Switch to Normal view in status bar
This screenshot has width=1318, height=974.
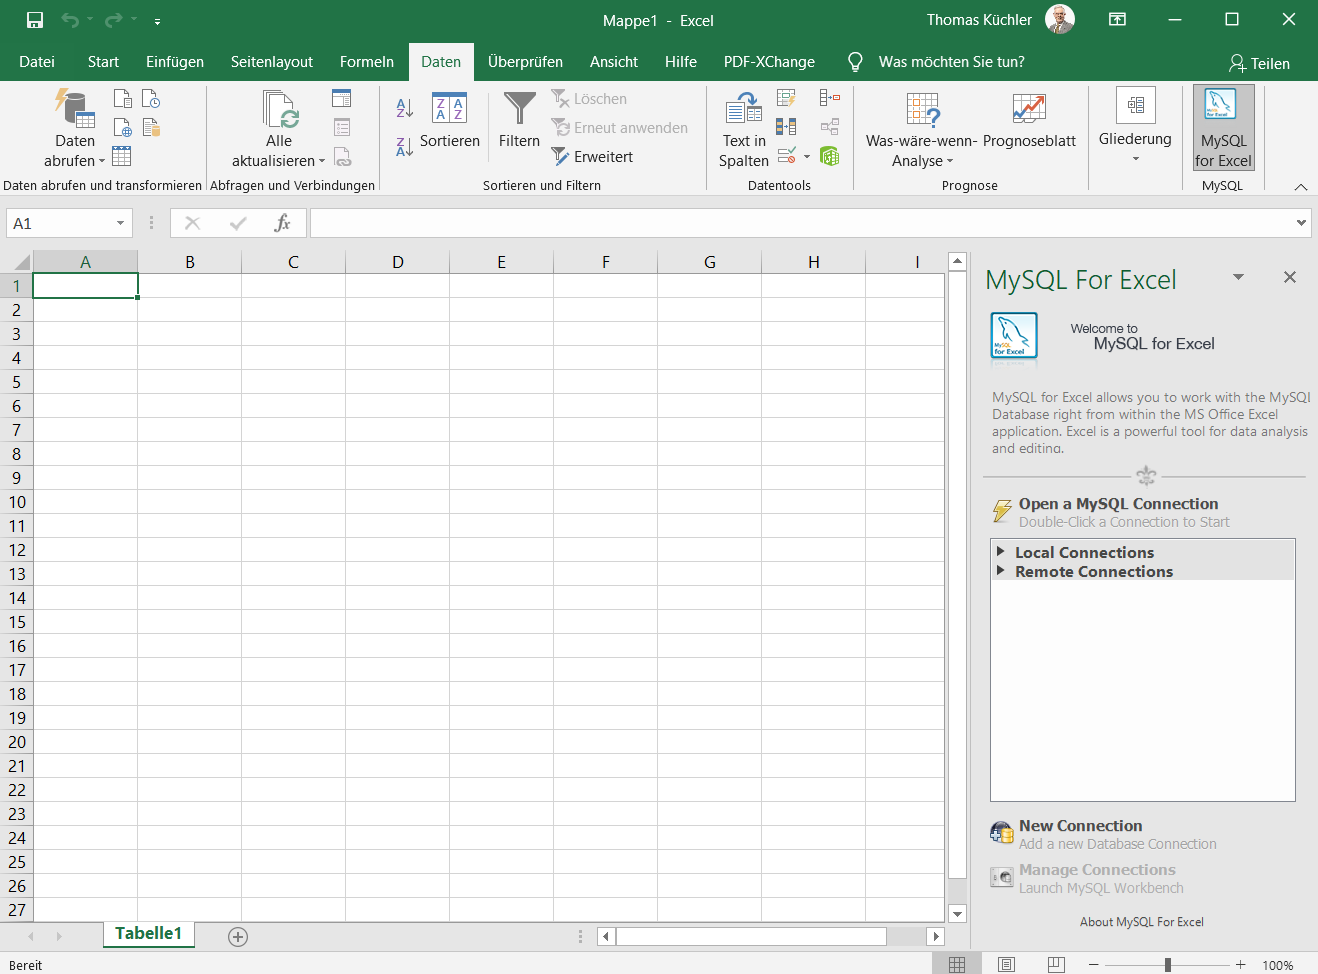point(957,964)
